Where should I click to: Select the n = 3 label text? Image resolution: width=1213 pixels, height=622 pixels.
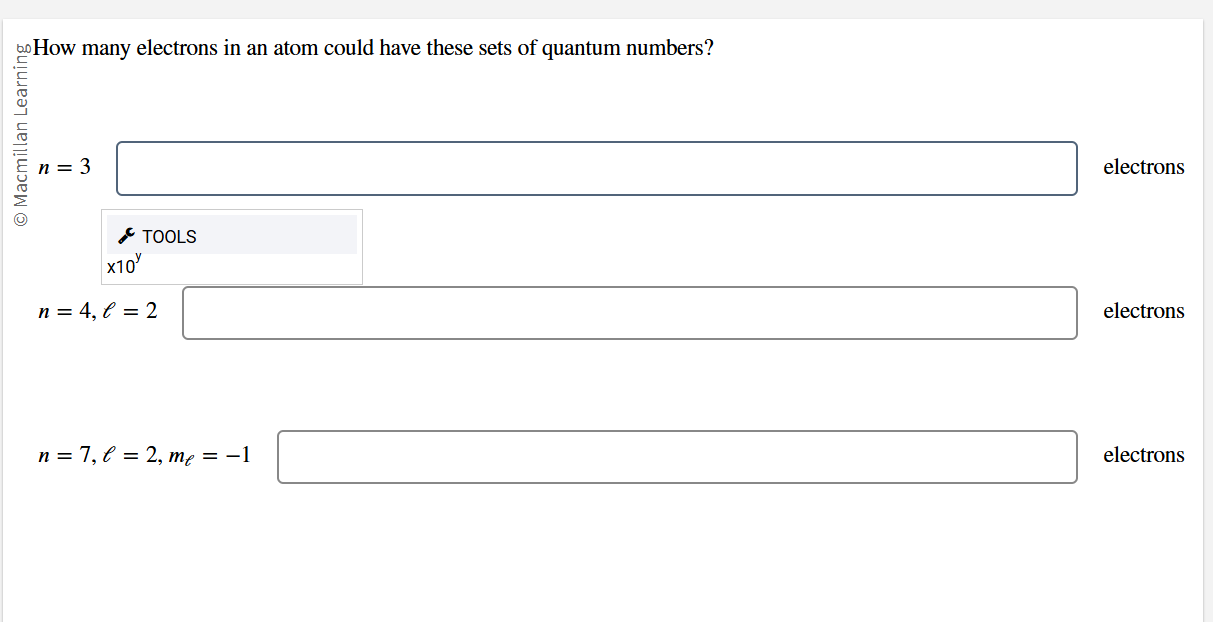(x=64, y=167)
